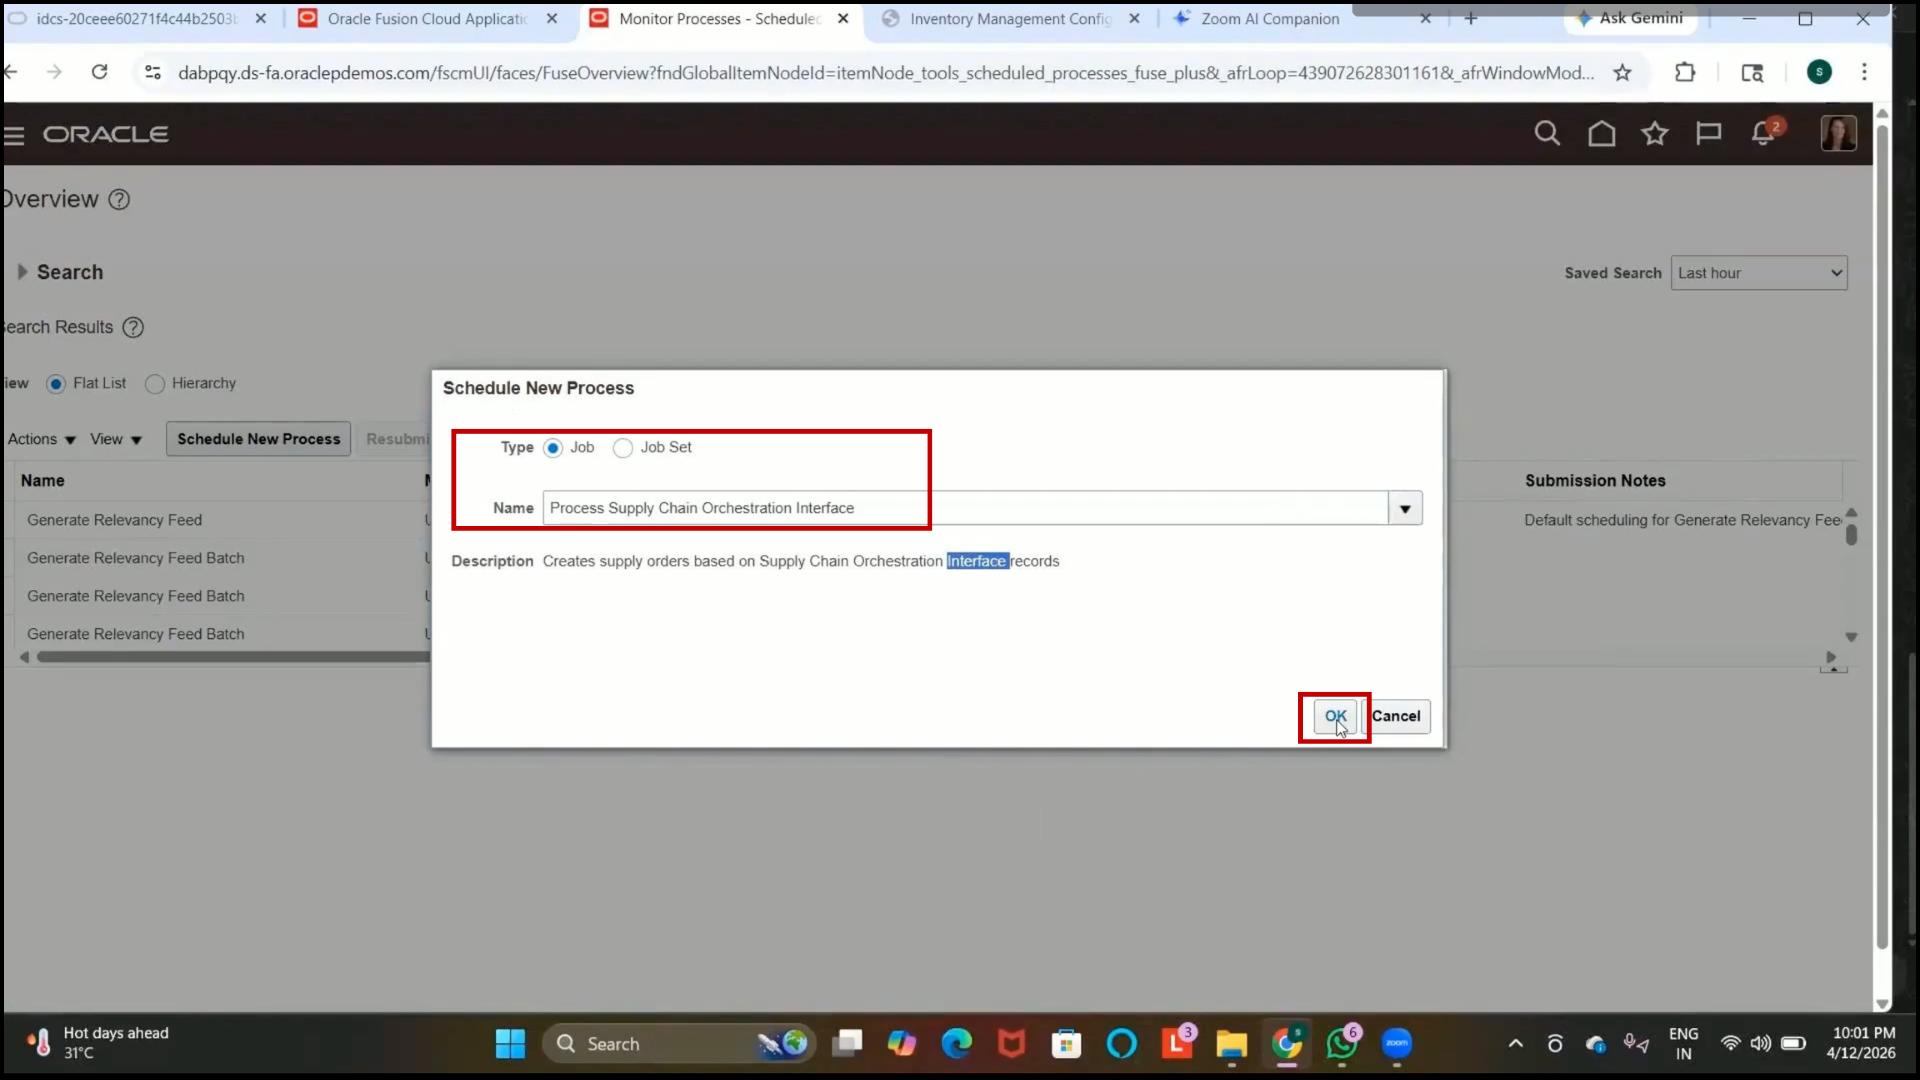
Task: Expand the Search section
Action: (x=22, y=272)
